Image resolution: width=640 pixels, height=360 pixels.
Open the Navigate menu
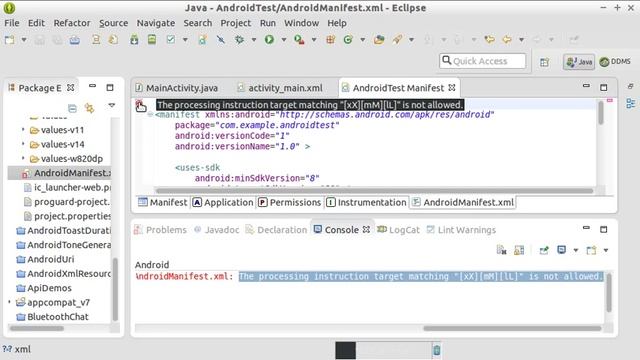(x=156, y=23)
